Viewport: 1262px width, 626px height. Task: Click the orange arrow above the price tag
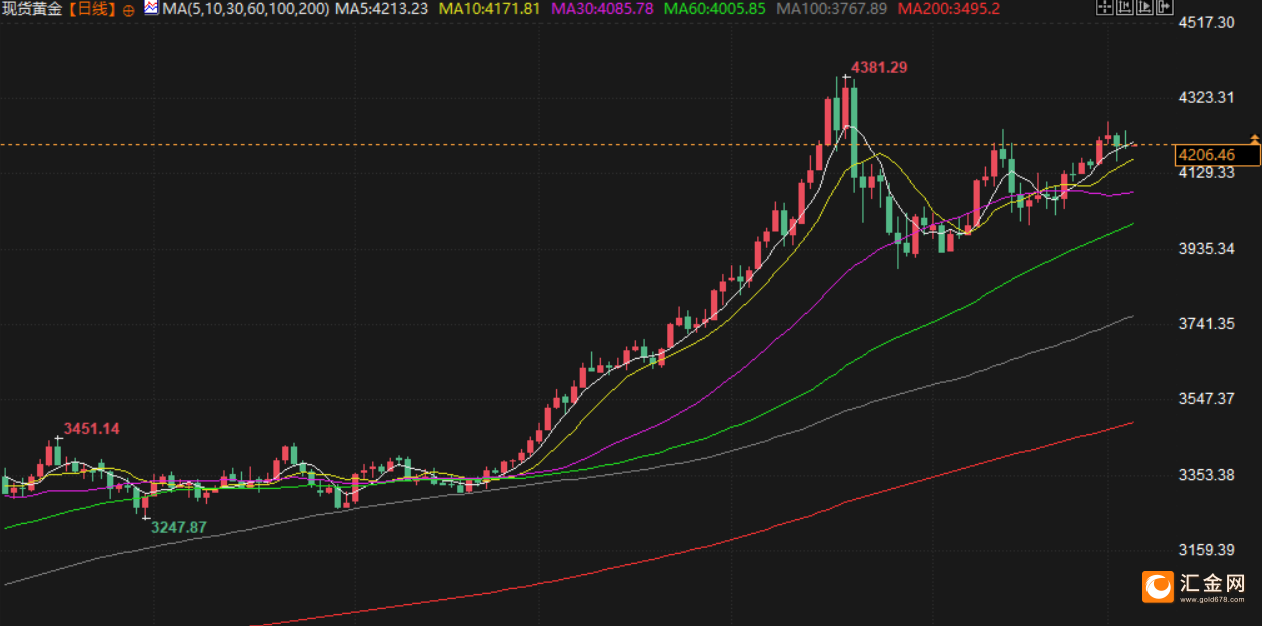click(1254, 139)
